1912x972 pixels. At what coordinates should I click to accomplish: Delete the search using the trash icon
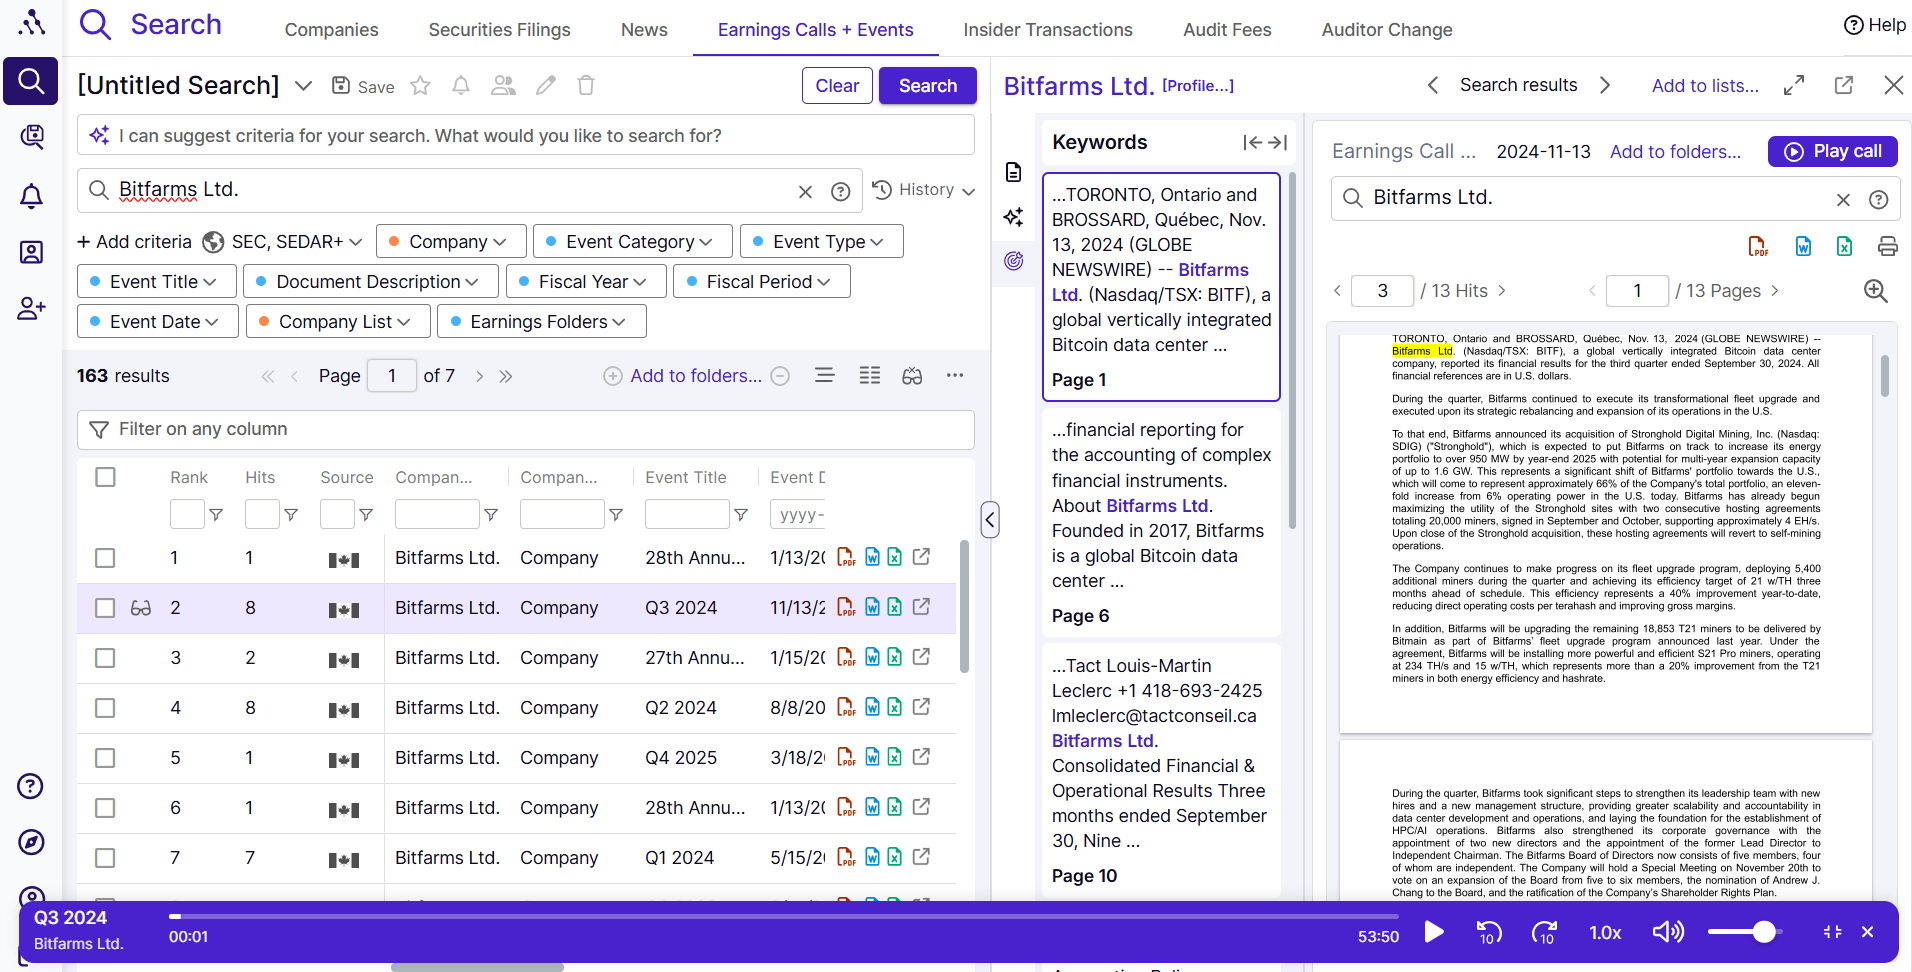[x=586, y=86]
